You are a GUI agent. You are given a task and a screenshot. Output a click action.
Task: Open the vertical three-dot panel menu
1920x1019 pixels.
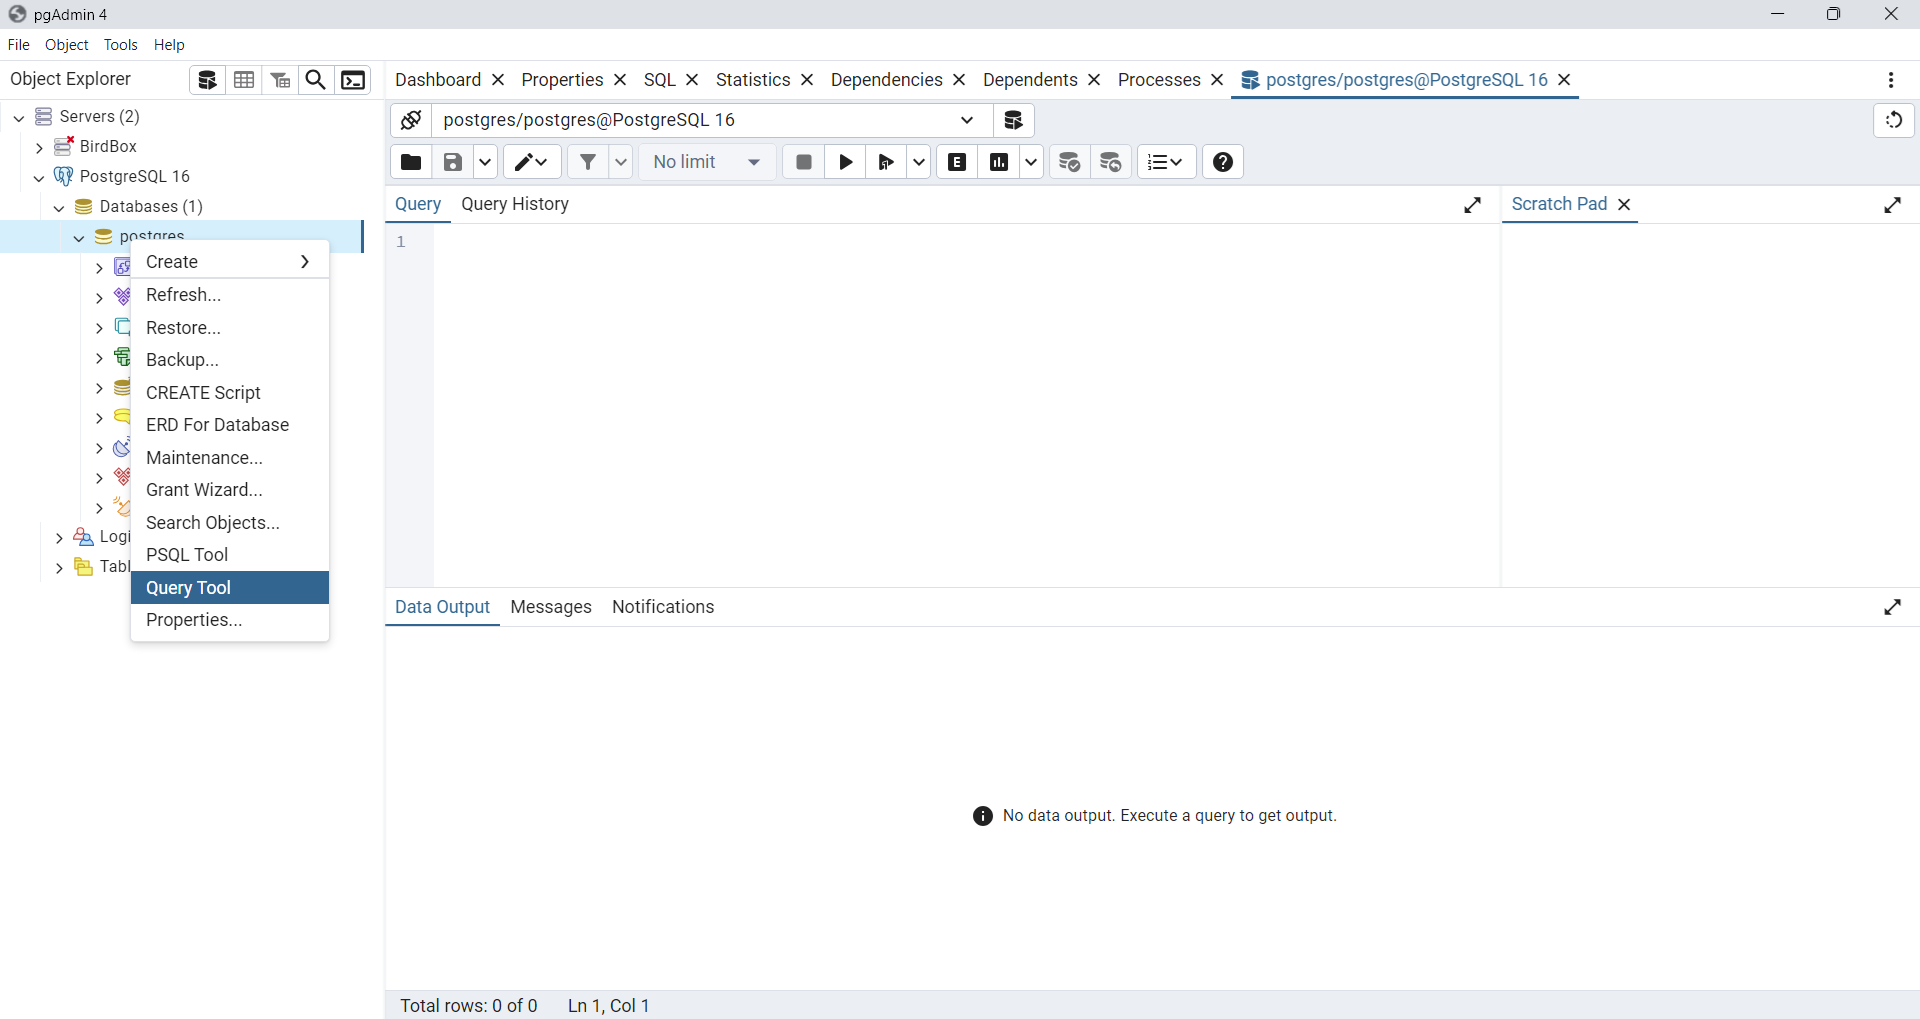(x=1891, y=80)
